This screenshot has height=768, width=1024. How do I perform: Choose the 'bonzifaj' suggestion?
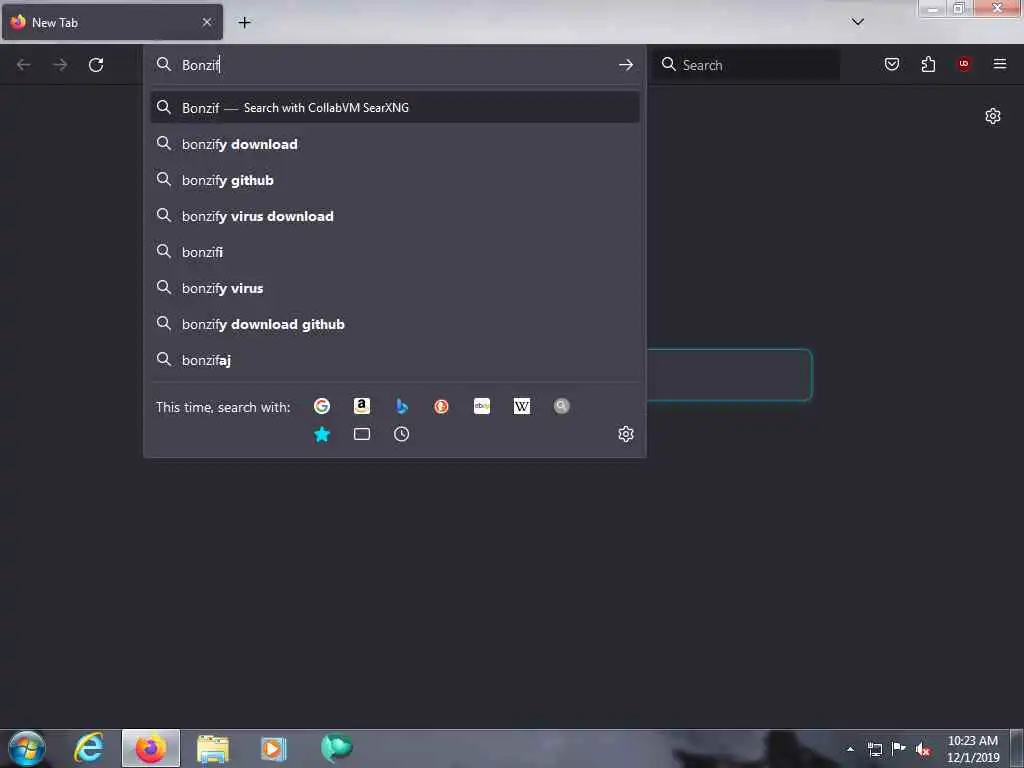click(x=394, y=360)
